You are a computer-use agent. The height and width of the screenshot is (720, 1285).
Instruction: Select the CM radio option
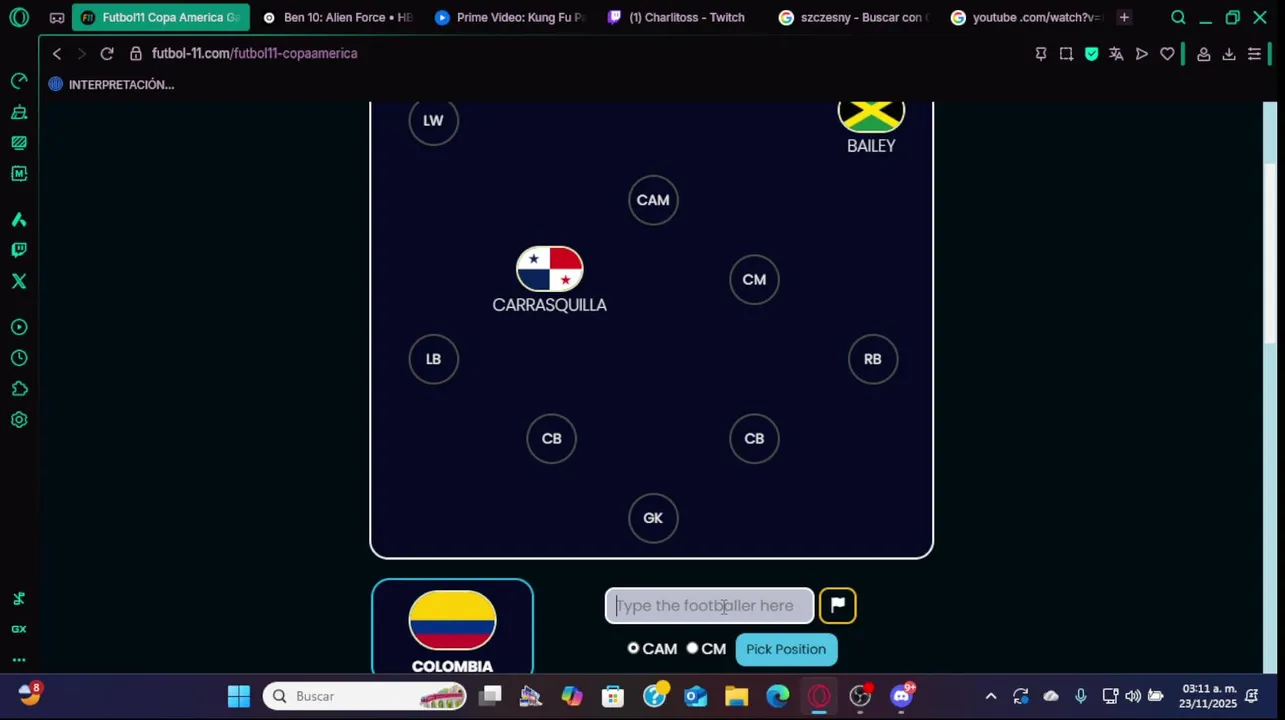pos(692,648)
